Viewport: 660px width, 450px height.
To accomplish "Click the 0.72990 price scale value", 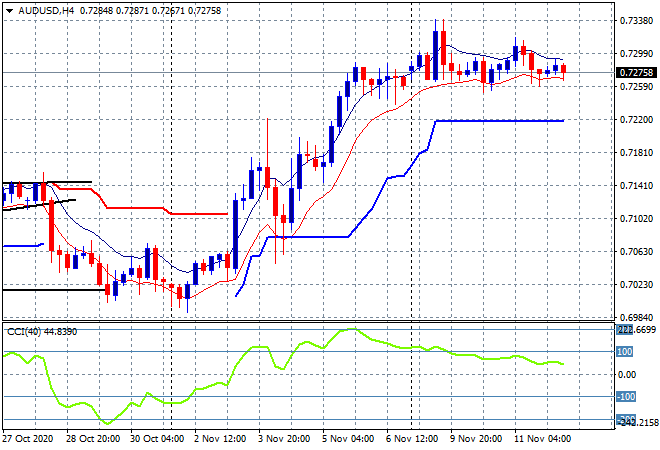I will 636,53.
